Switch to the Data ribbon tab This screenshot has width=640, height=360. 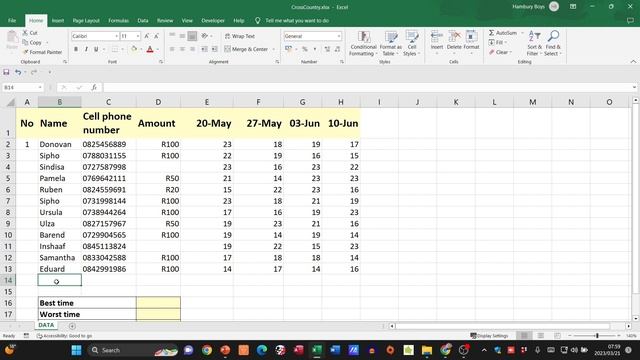pyautogui.click(x=143, y=20)
